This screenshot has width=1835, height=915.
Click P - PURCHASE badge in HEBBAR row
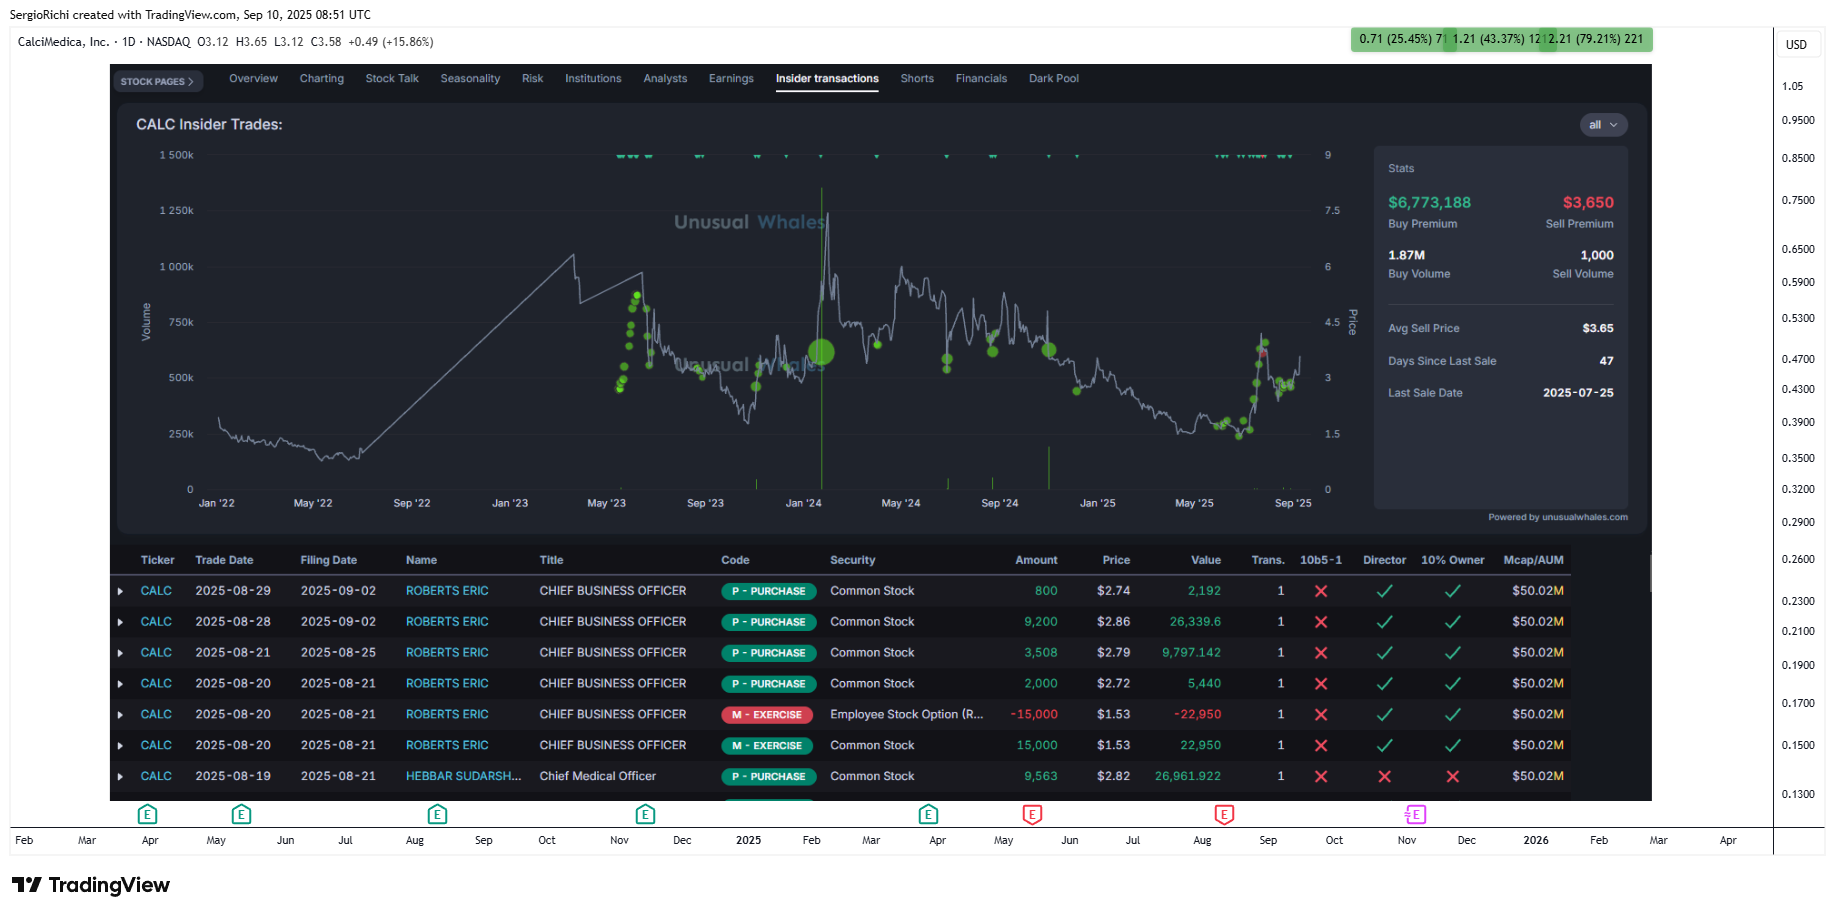coord(769,776)
